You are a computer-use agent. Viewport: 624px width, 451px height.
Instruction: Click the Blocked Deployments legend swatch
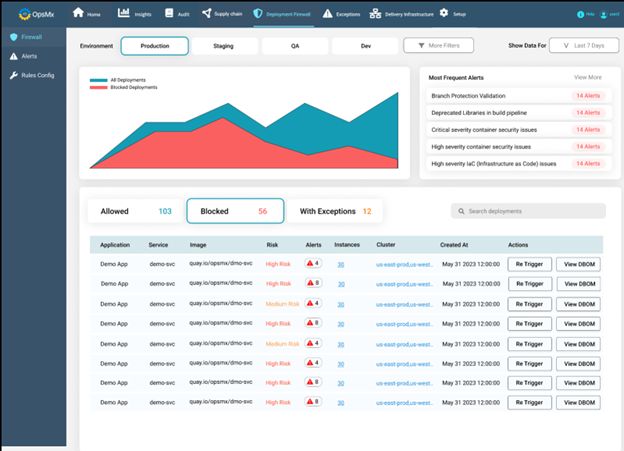click(x=99, y=87)
